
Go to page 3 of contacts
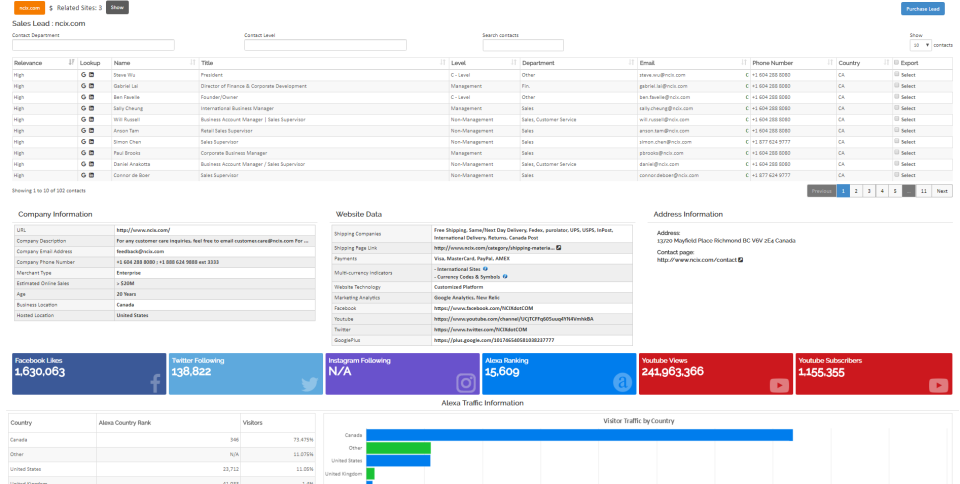(869, 191)
